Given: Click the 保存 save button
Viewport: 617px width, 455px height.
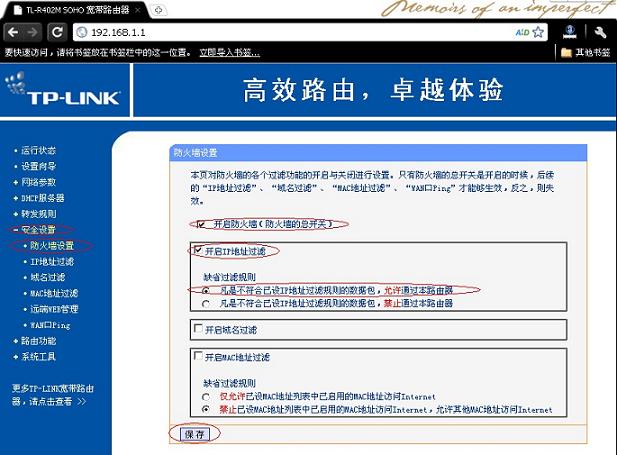Looking at the screenshot, I should (193, 434).
